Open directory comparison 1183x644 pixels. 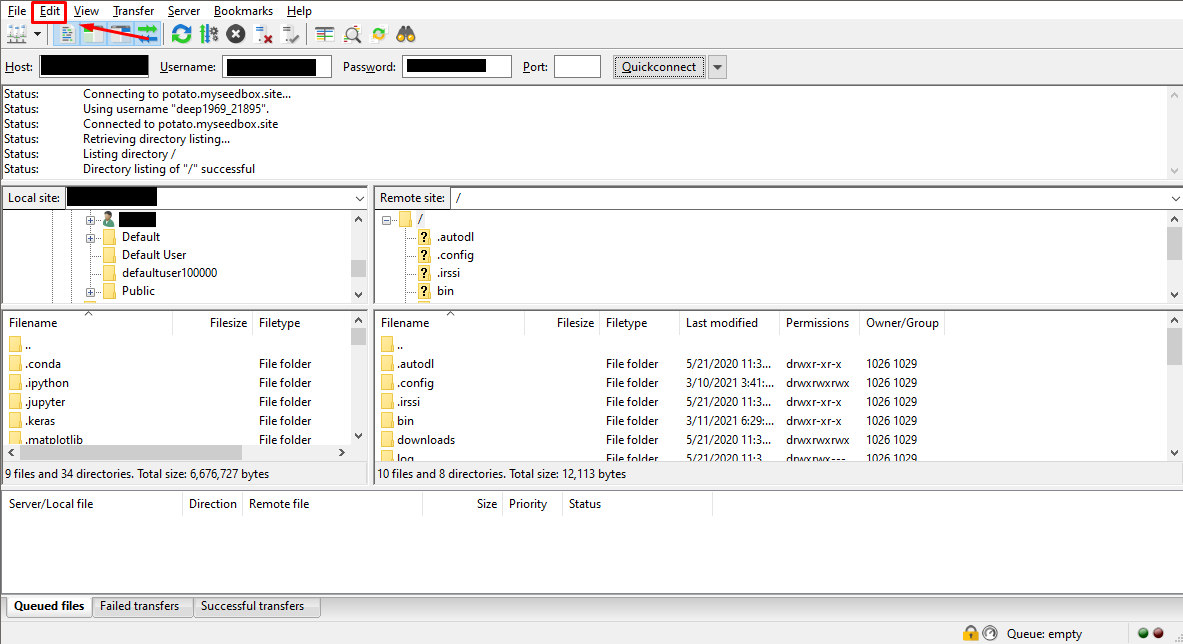tap(351, 33)
